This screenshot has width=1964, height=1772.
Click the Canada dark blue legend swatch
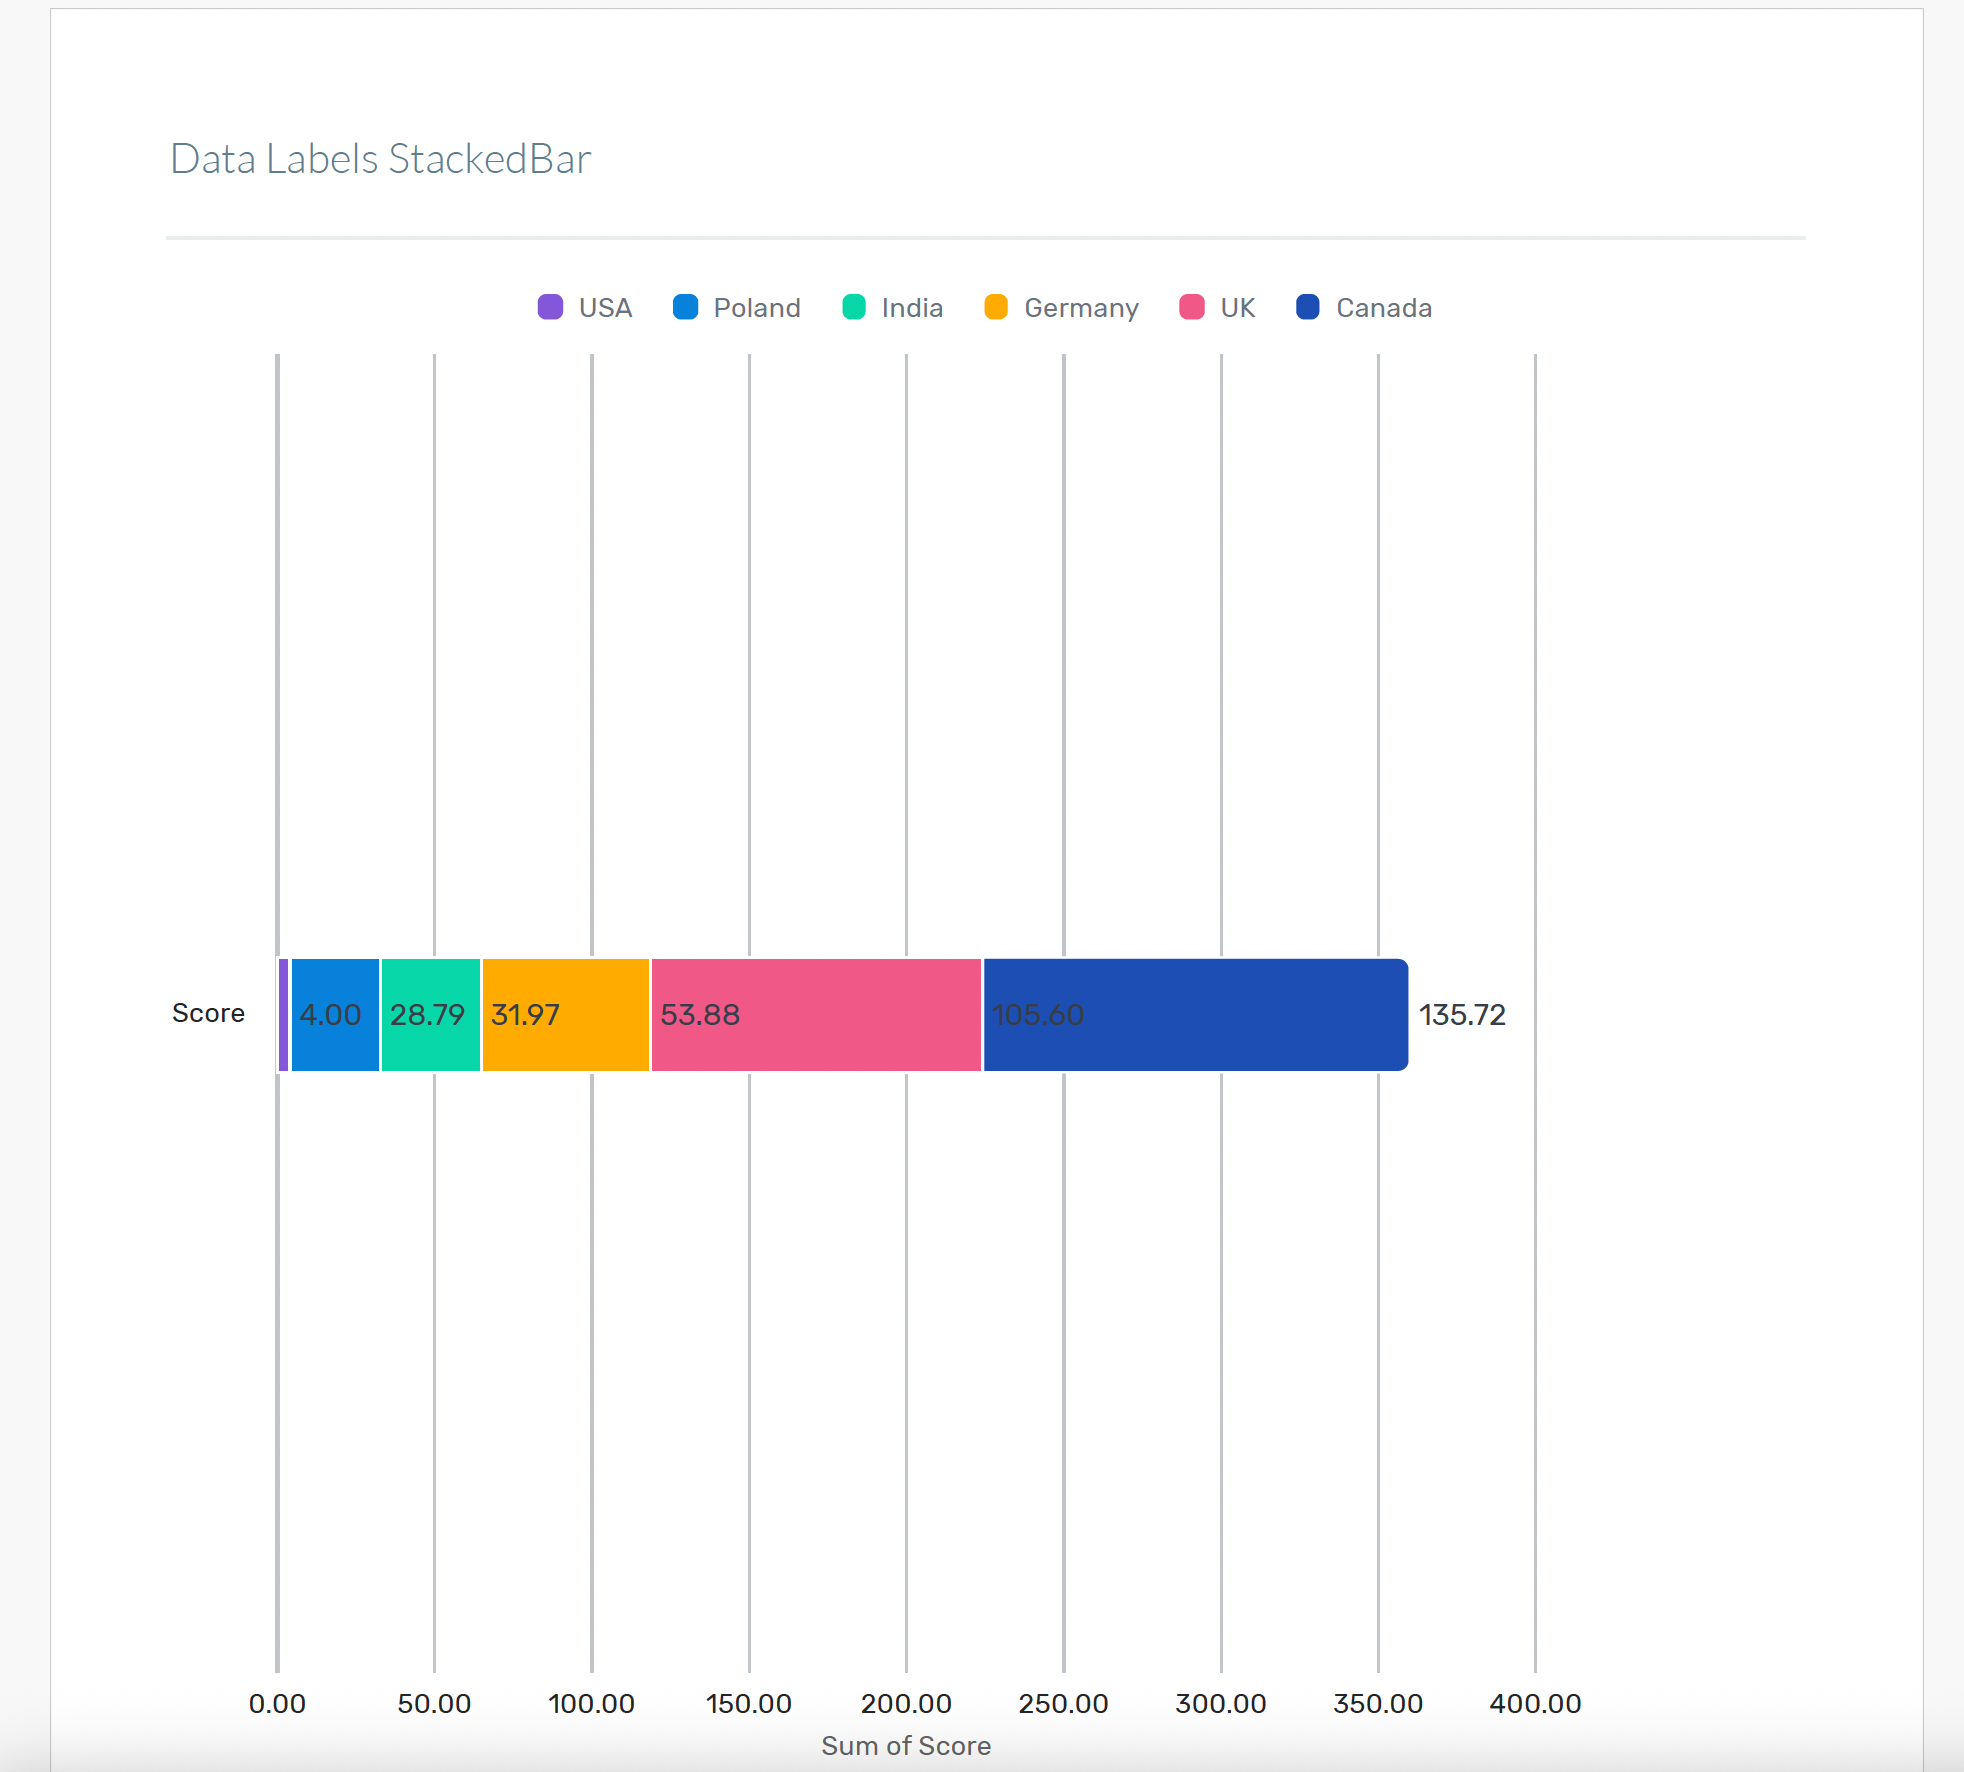(x=1308, y=307)
